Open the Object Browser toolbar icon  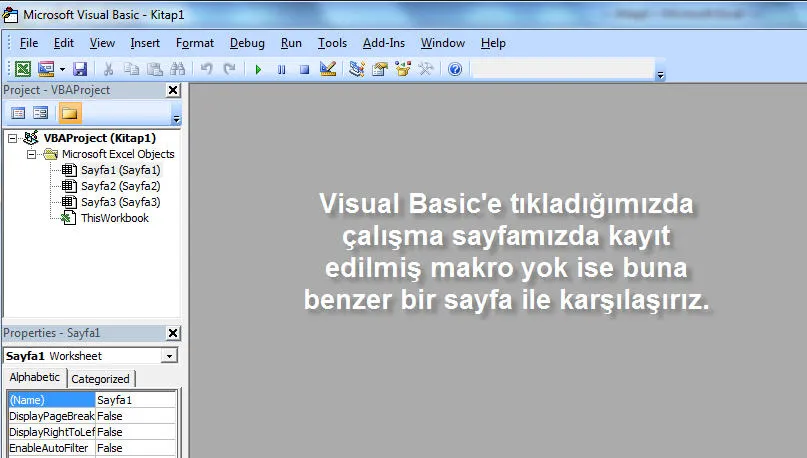click(403, 69)
